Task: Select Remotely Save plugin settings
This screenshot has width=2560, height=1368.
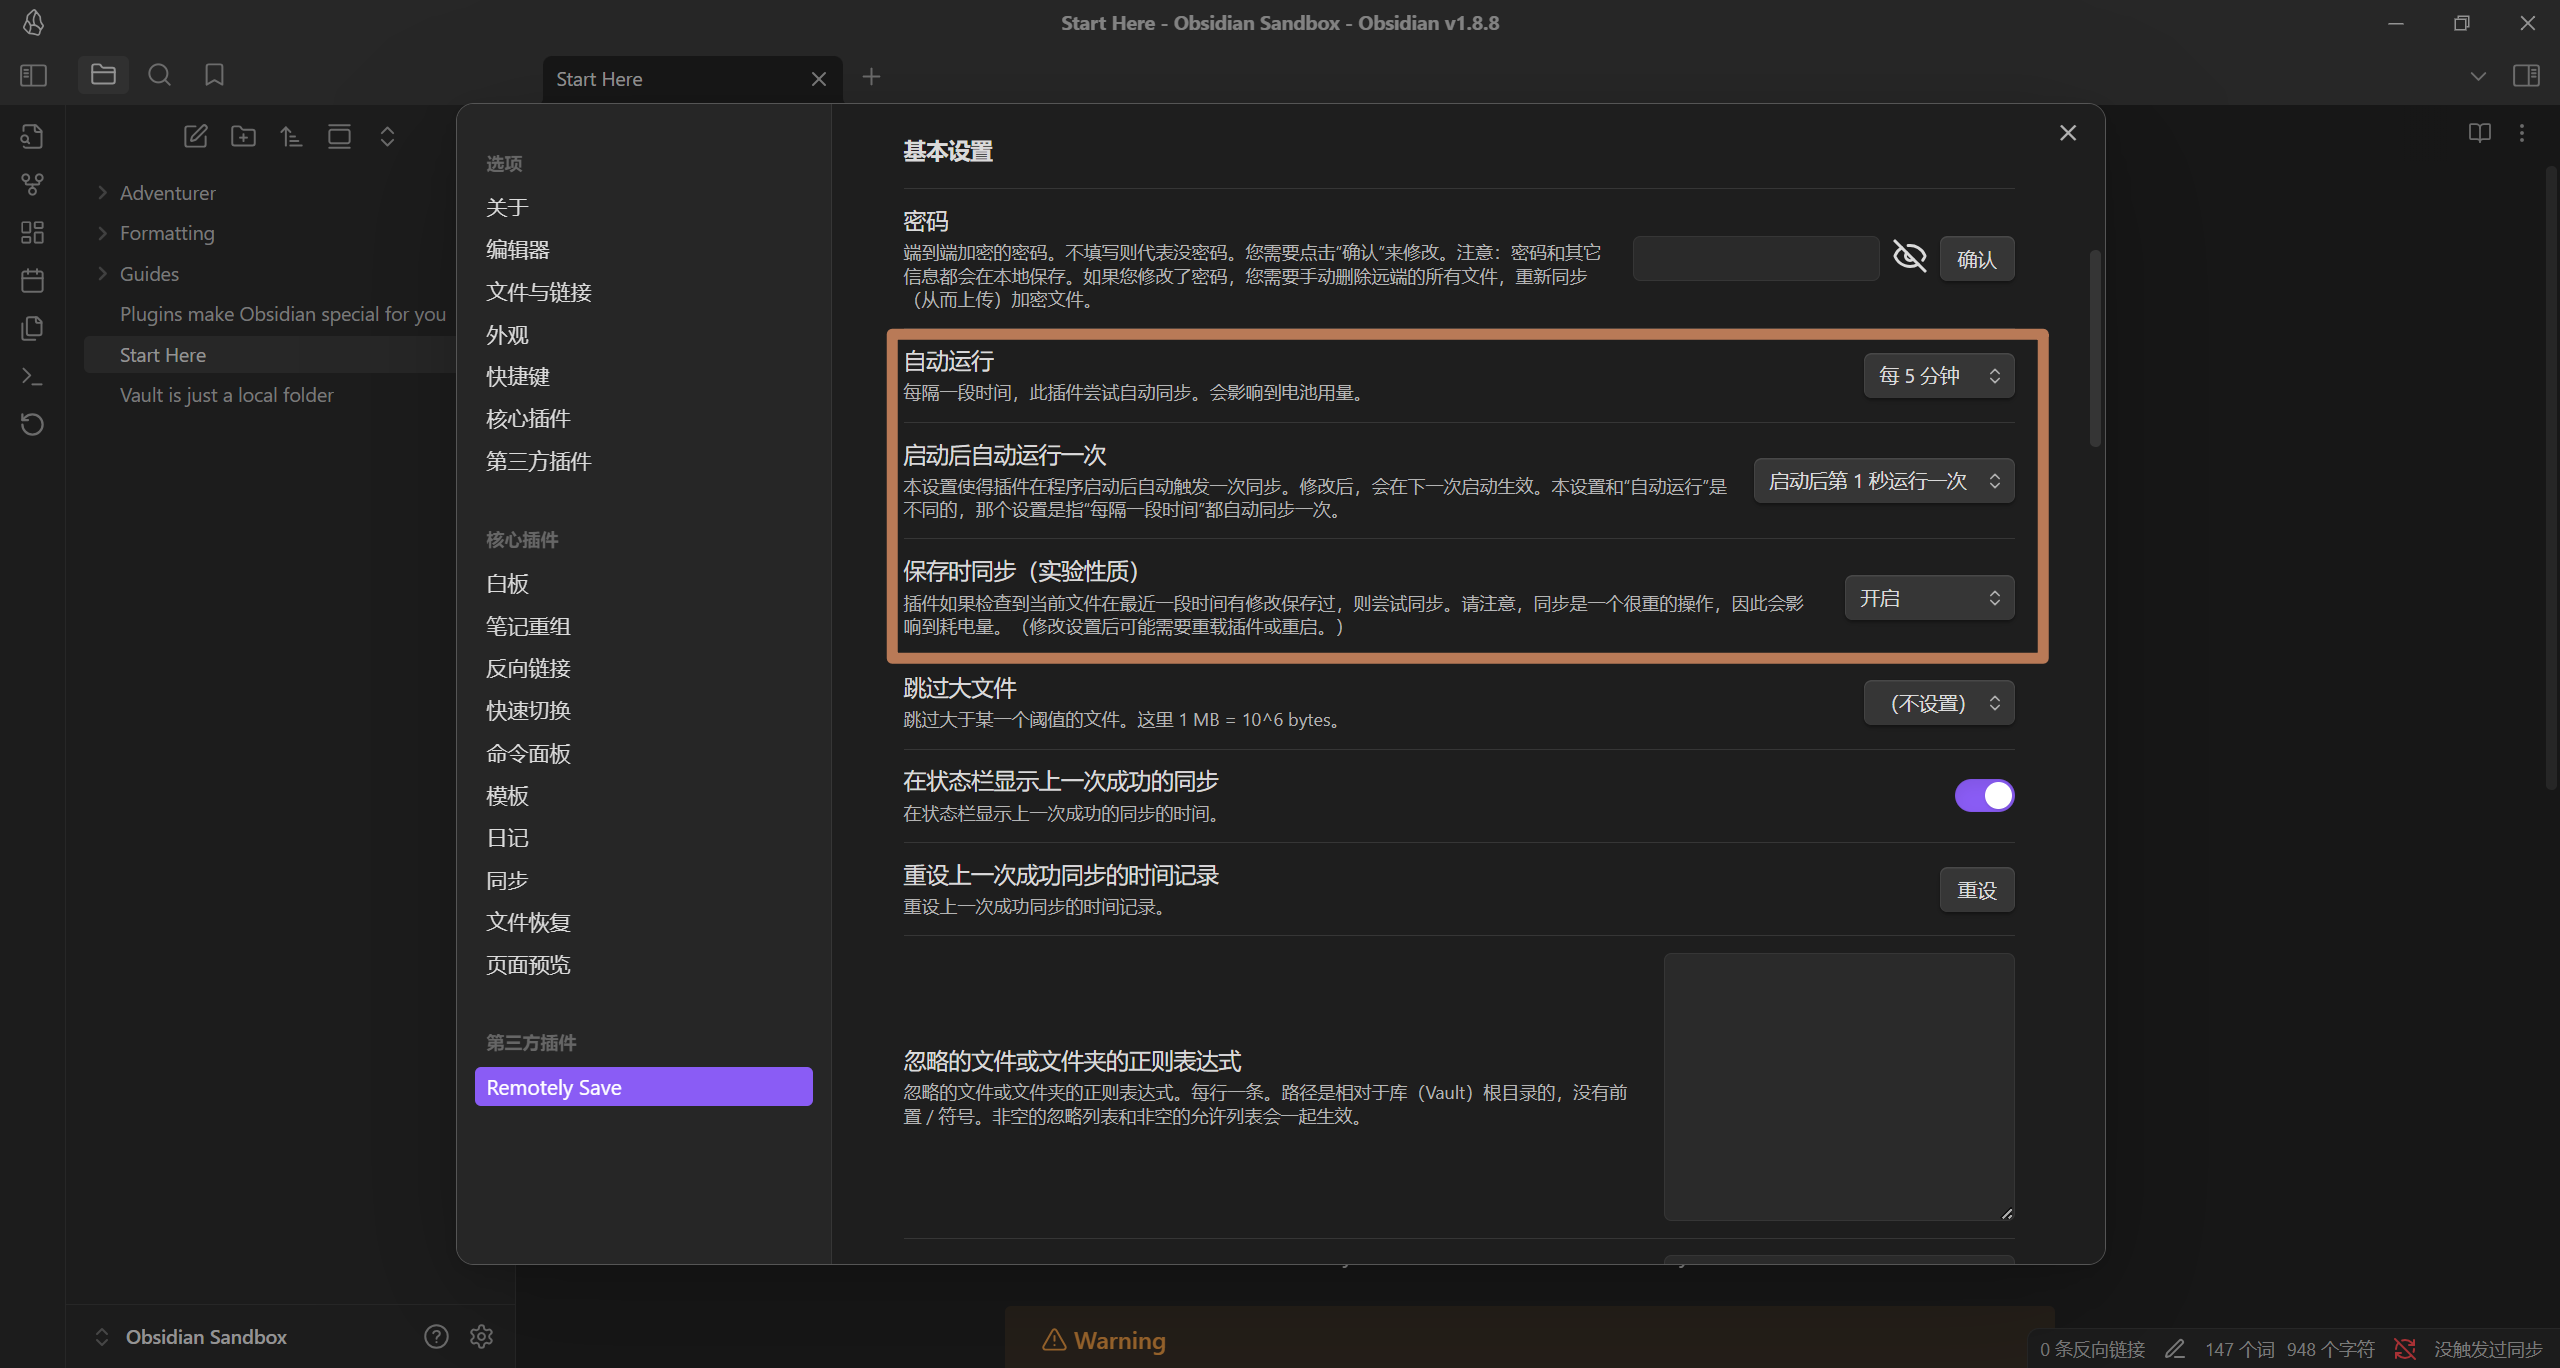Action: coord(643,1087)
